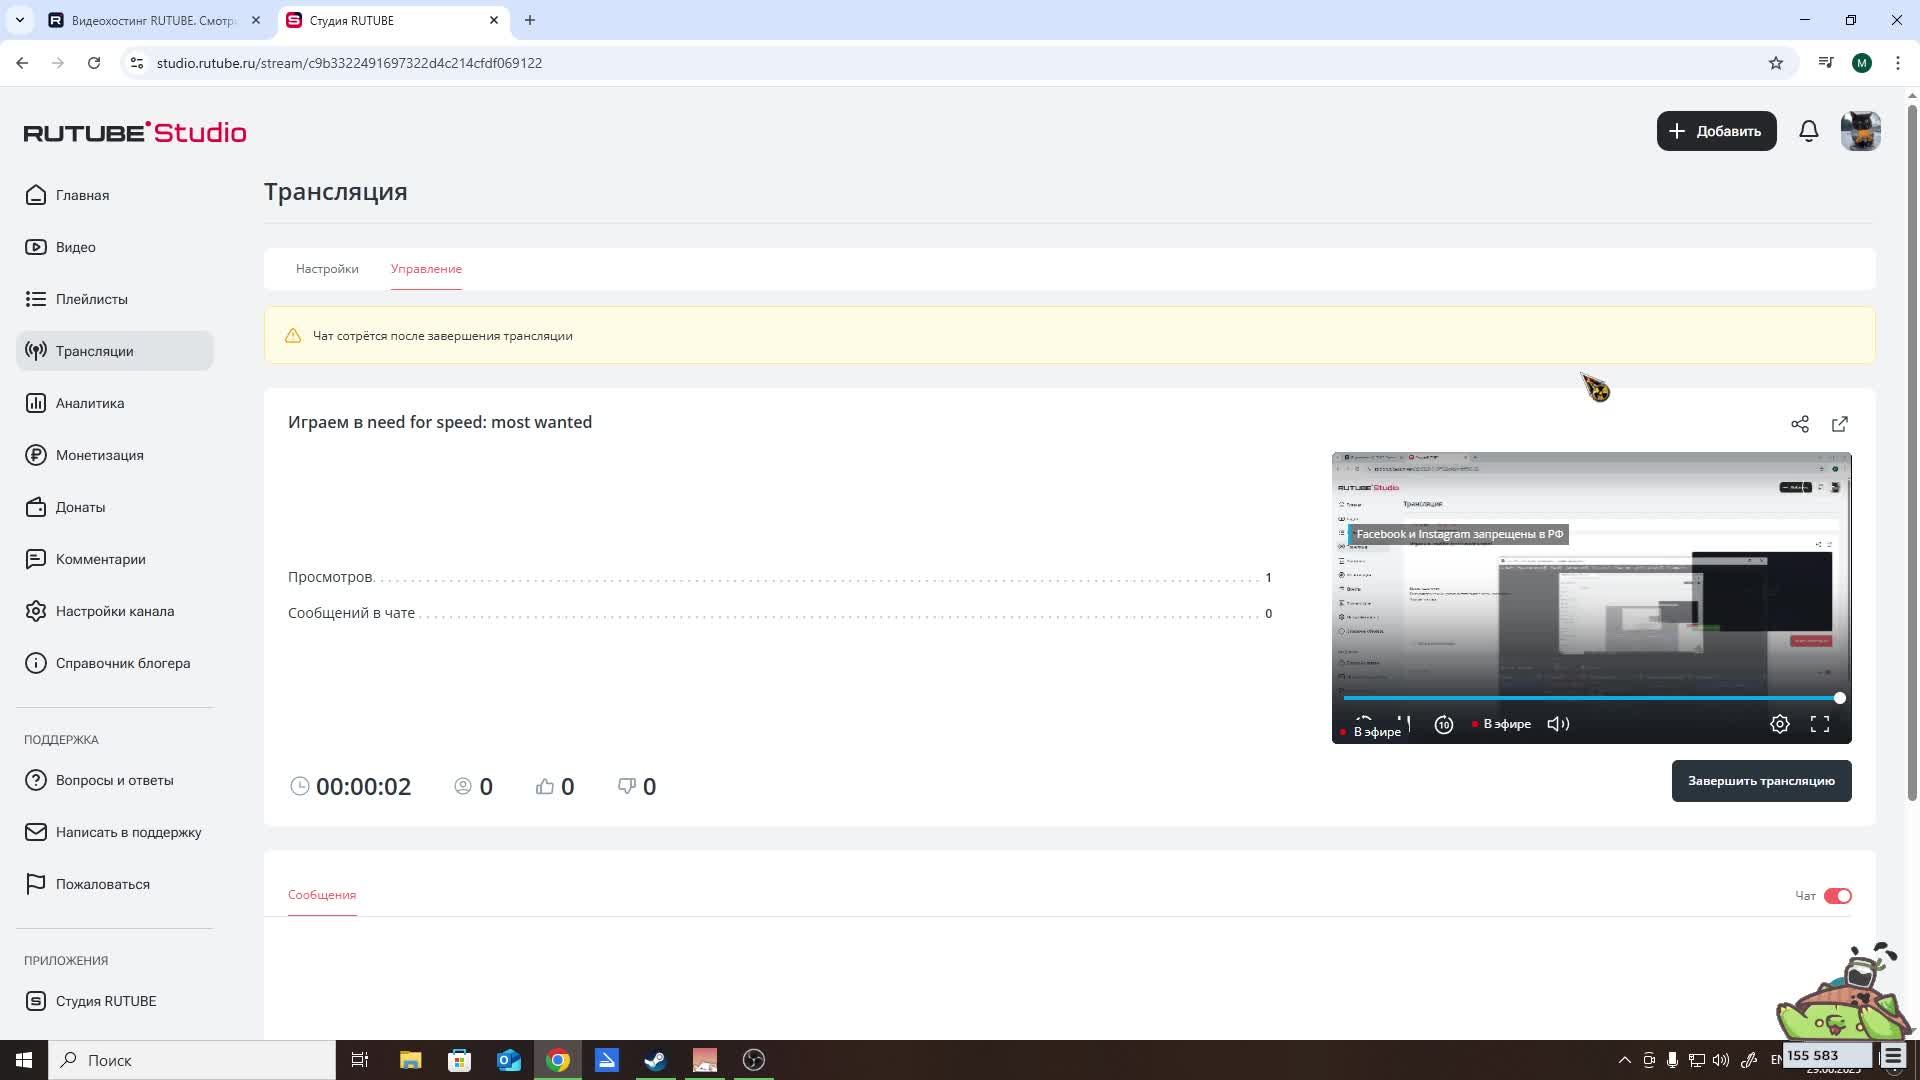
Task: Click the system tray volume icon
Action: point(1721,1060)
